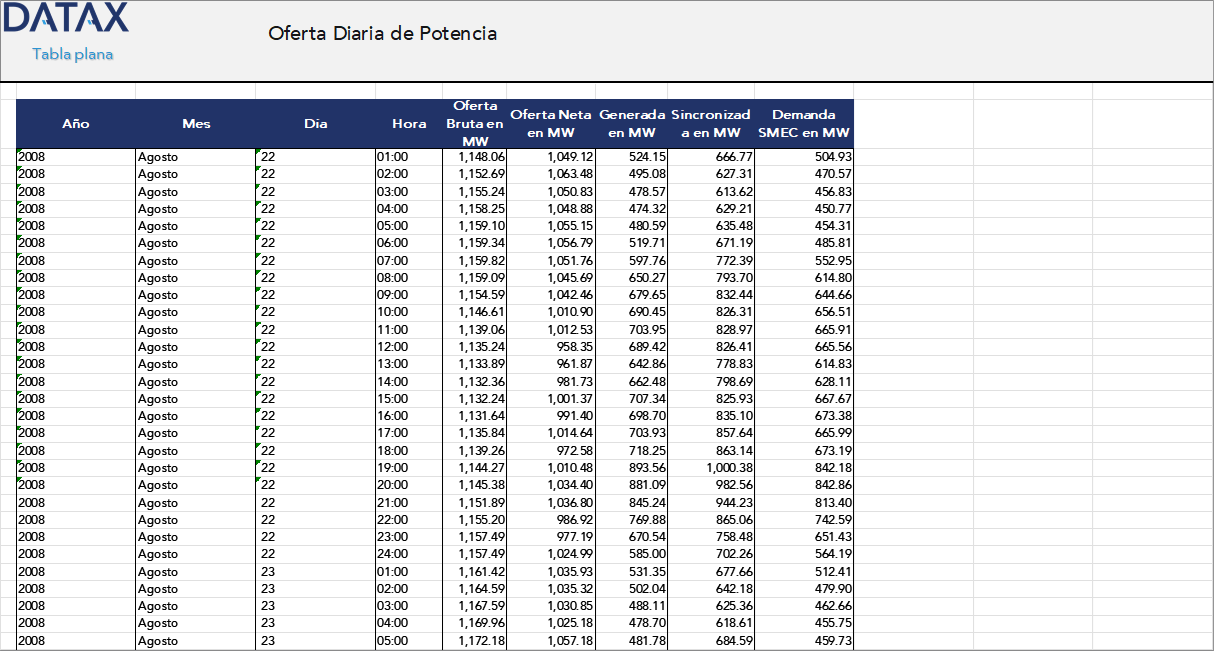Select the Mes column header
Viewport: 1214px width, 651px height.
click(196, 124)
